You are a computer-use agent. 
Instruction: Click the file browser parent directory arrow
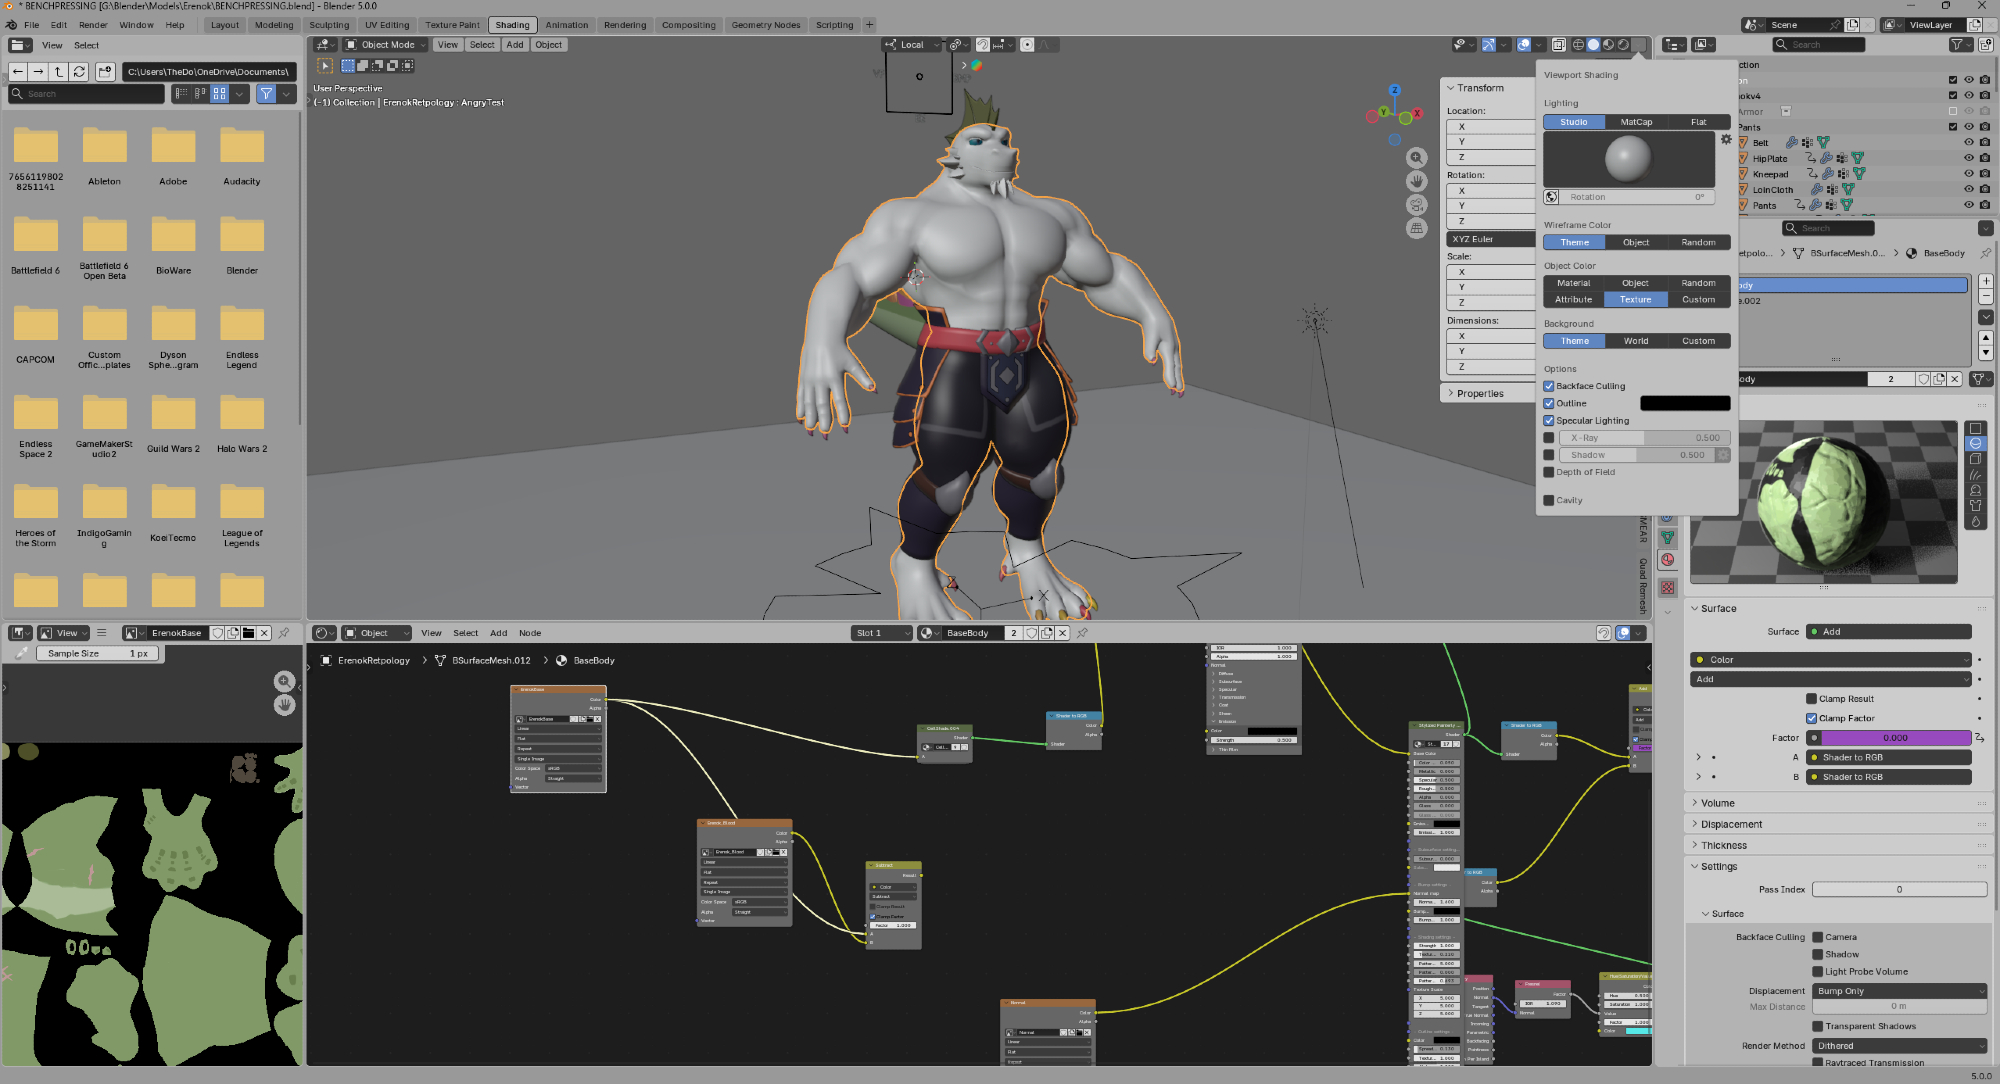click(x=59, y=72)
